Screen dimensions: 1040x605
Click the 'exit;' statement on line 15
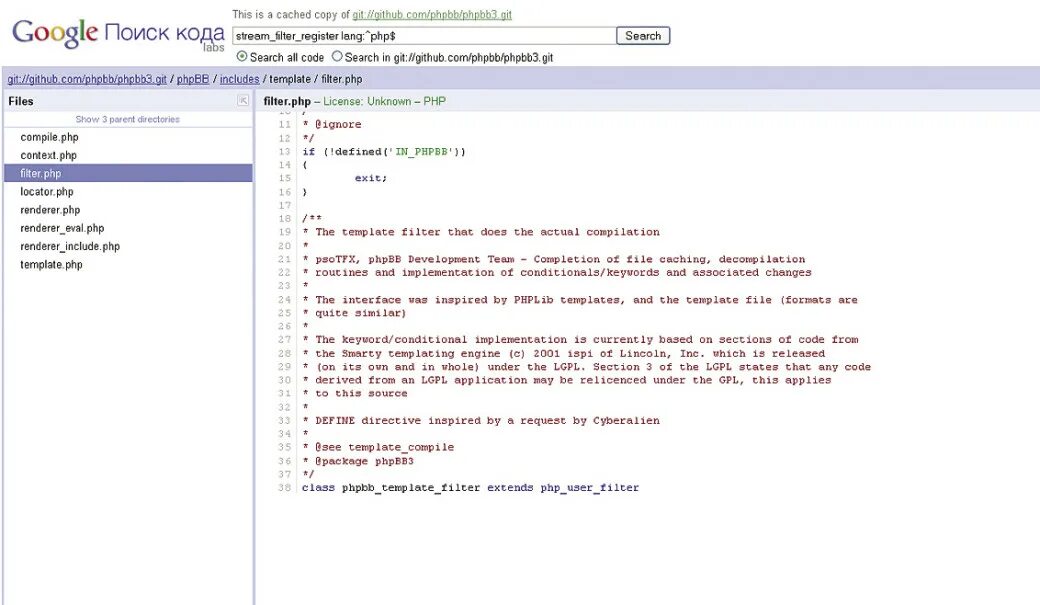[x=371, y=178]
